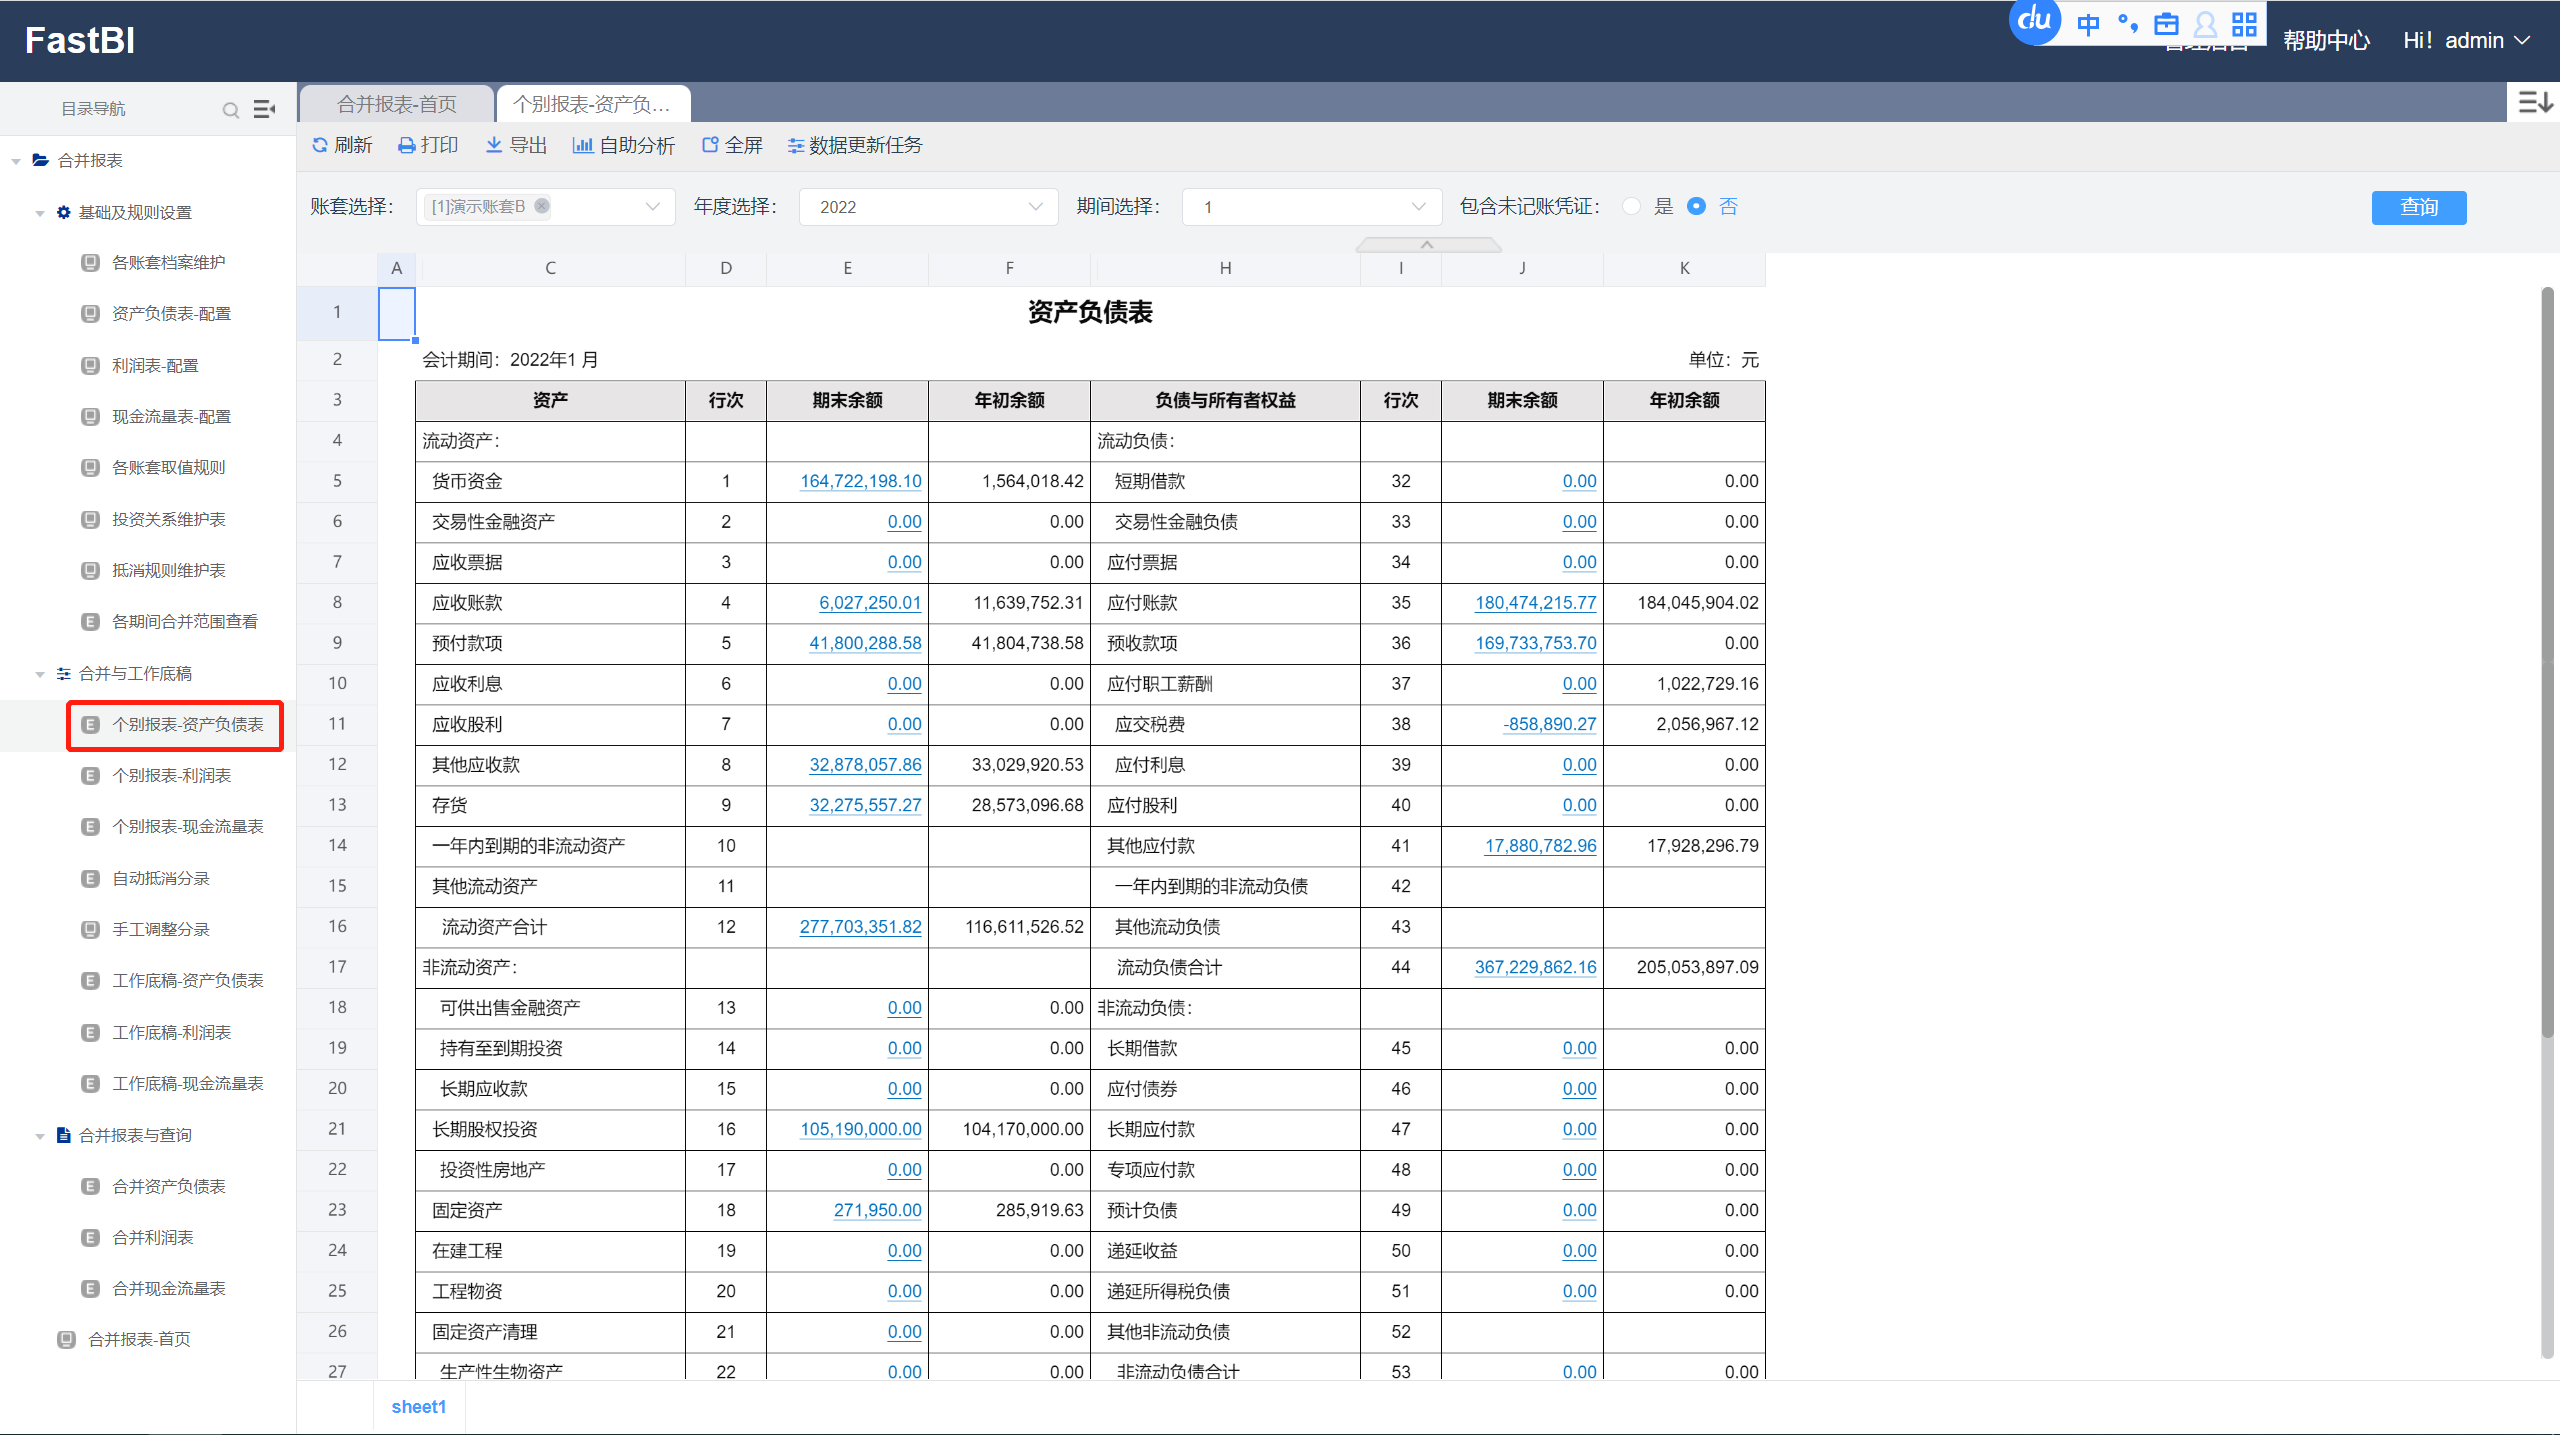Click the fullscreen (全屏) icon
The height and width of the screenshot is (1435, 2560).
(710, 146)
